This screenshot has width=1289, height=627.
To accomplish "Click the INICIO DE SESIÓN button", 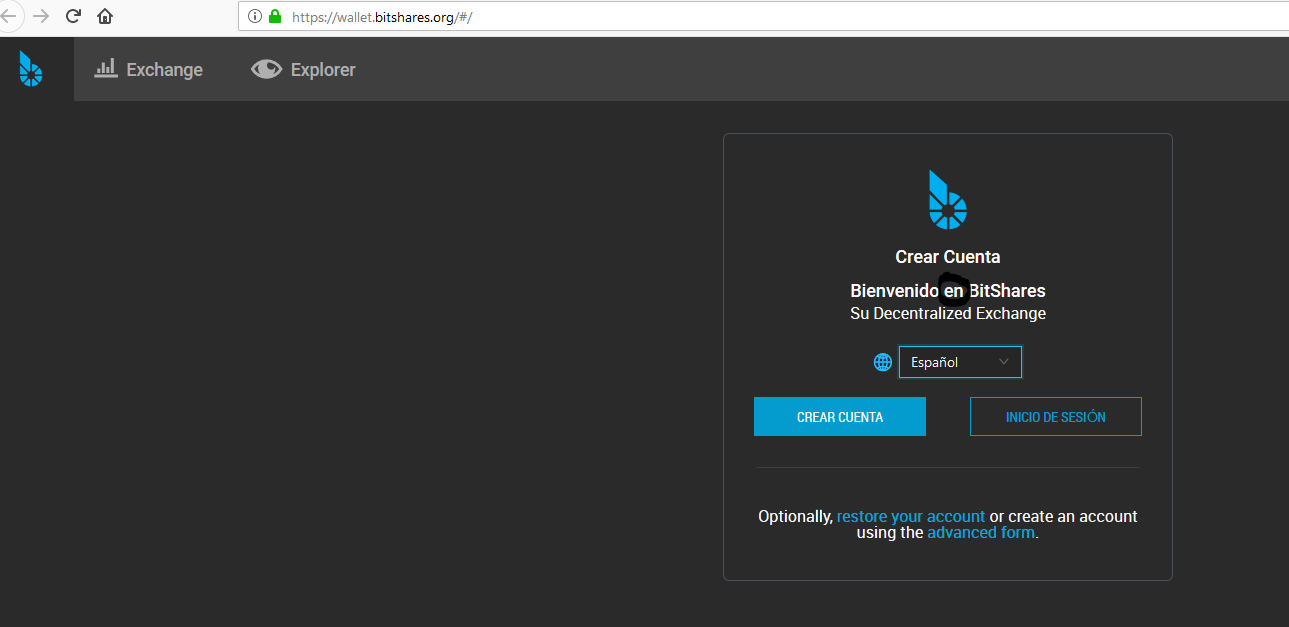I will [1056, 417].
